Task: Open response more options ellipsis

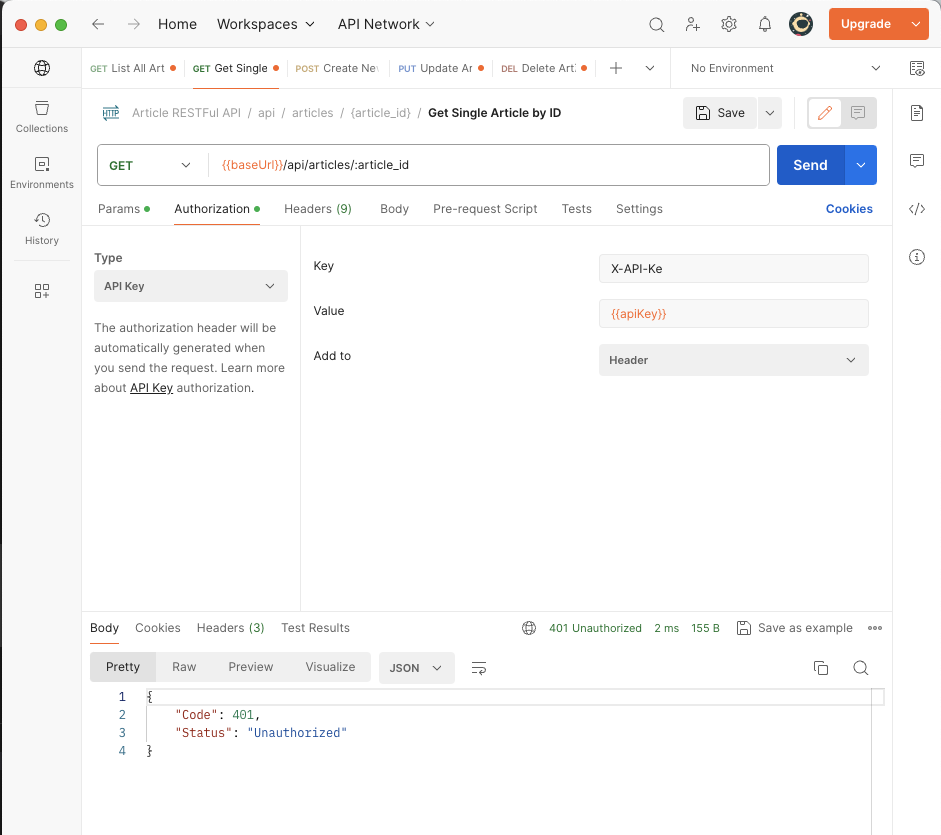Action: (x=875, y=628)
